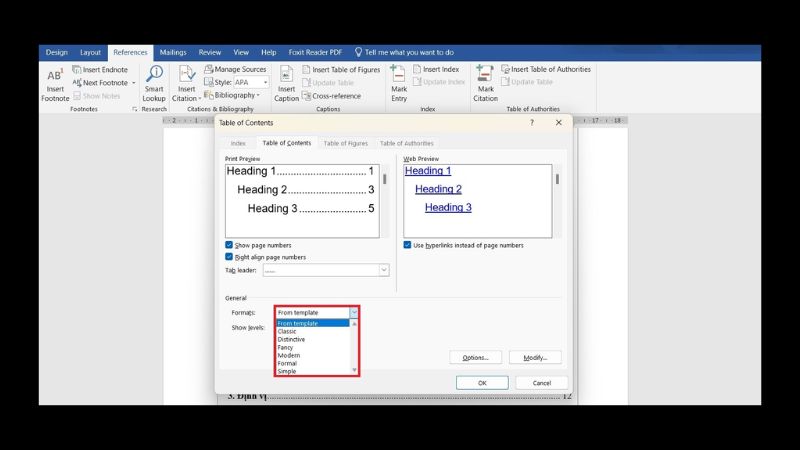Click Formats list scroll down arrow
Screen dimensions: 800x450
click(x=354, y=370)
